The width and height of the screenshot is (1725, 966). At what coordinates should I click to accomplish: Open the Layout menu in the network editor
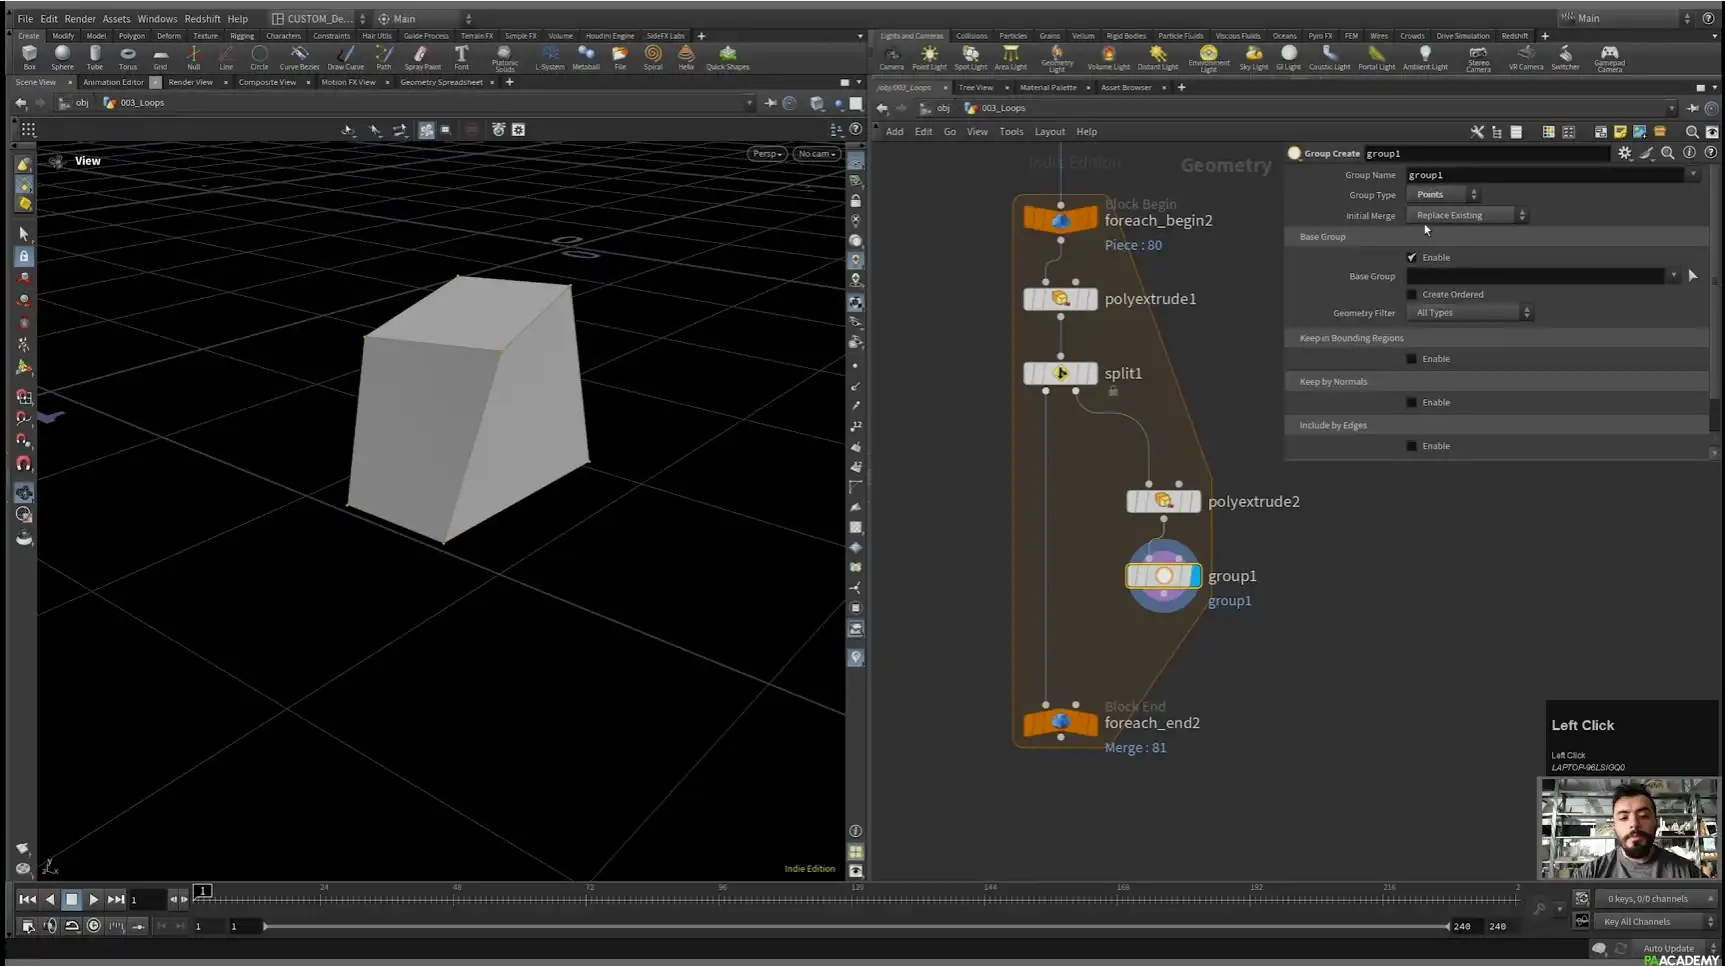pos(1050,131)
